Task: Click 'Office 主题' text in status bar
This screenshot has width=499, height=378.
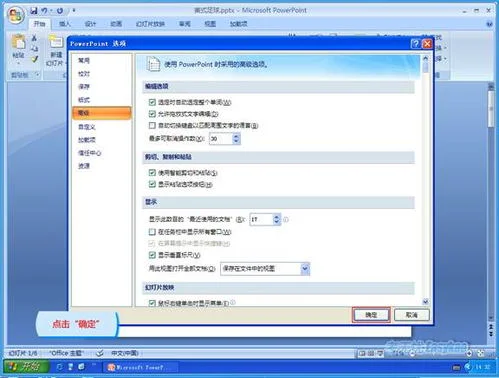Action: coord(66,353)
